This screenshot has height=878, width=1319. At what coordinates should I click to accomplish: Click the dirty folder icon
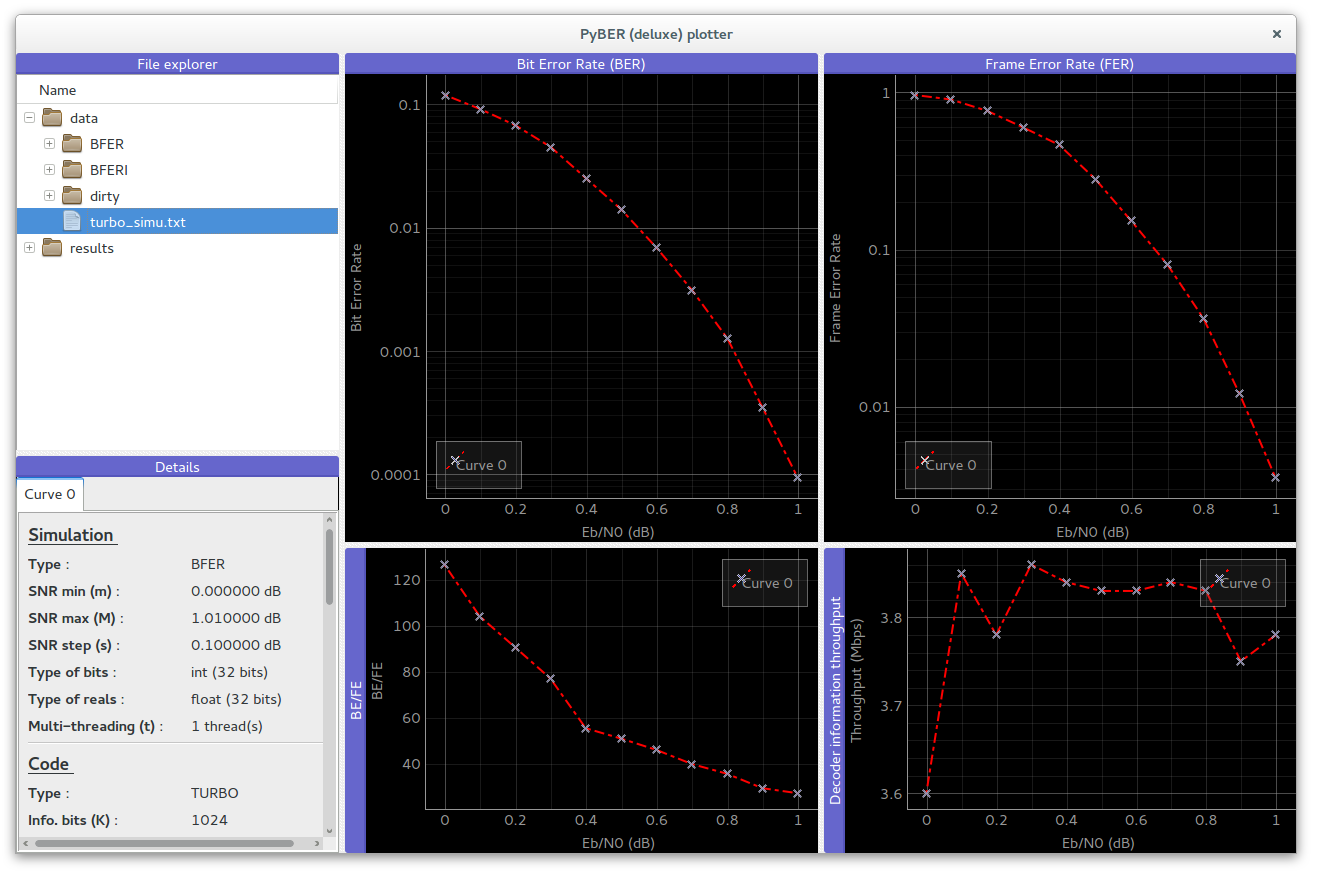click(72, 196)
